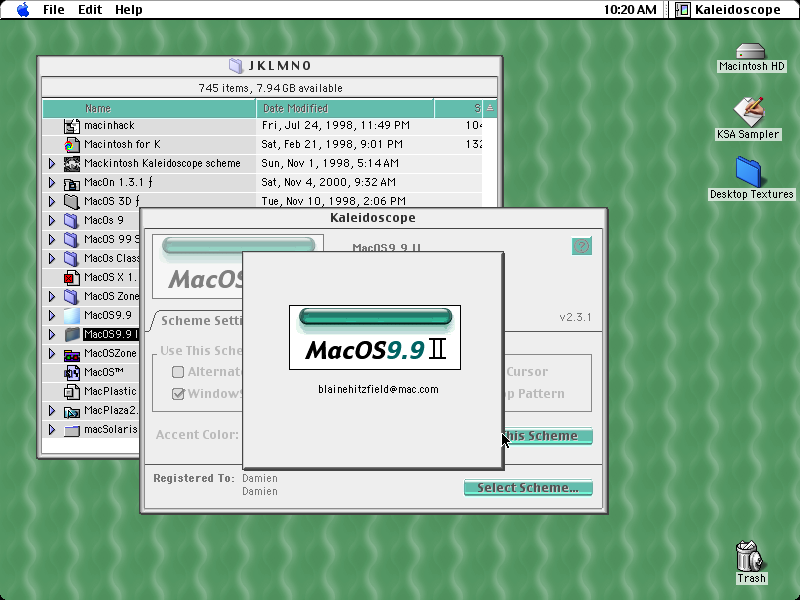800x600 pixels.
Task: Expand the MacPlaza2 folder triangle
Action: coord(52,411)
